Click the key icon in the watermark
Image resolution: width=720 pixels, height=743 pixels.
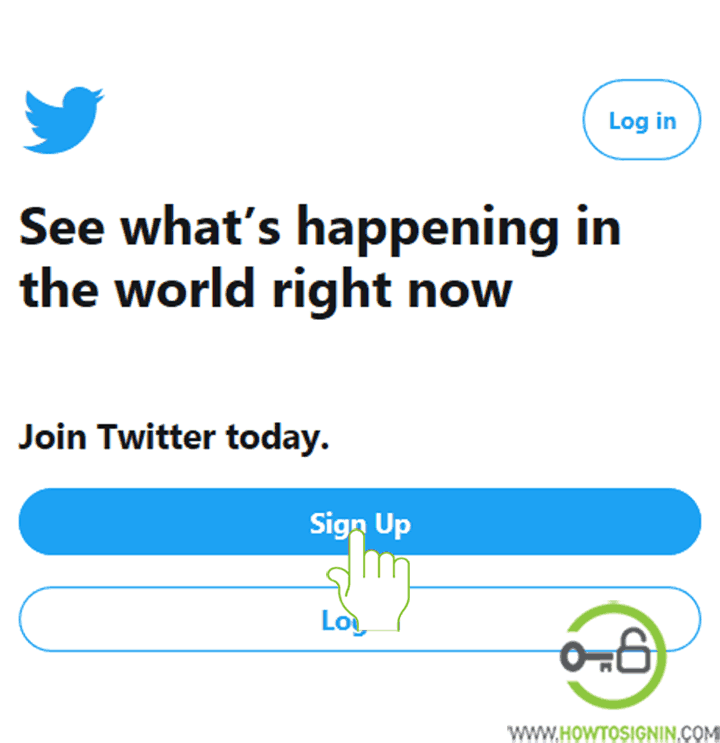pos(587,657)
